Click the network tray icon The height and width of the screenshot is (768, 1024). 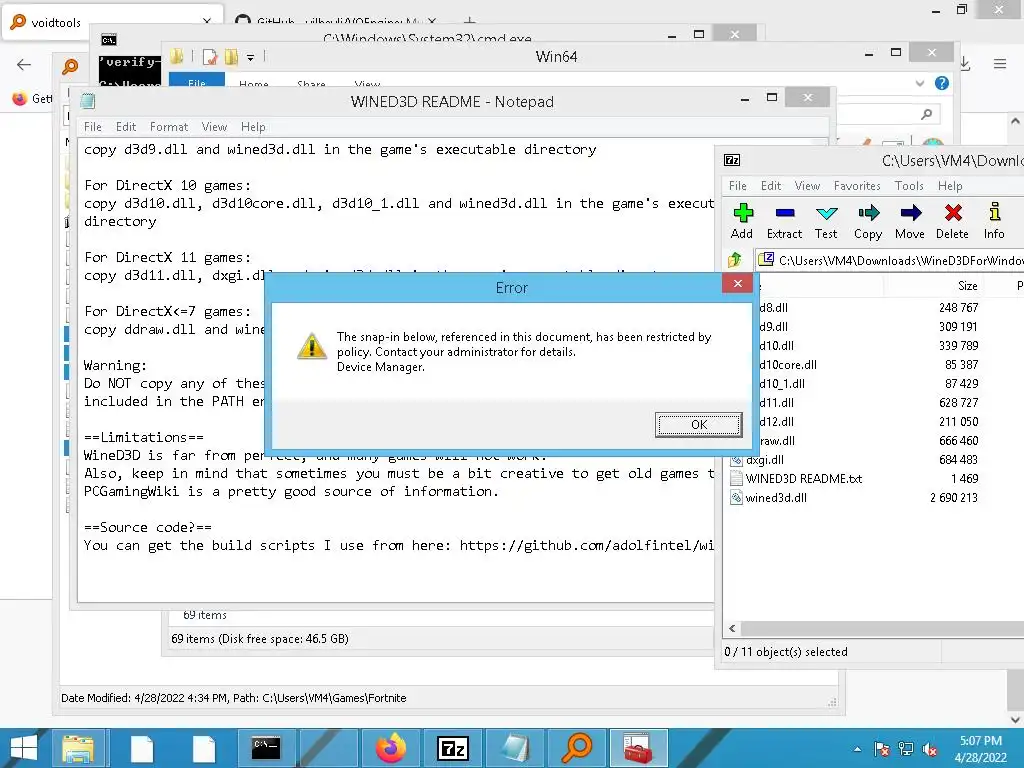point(906,749)
